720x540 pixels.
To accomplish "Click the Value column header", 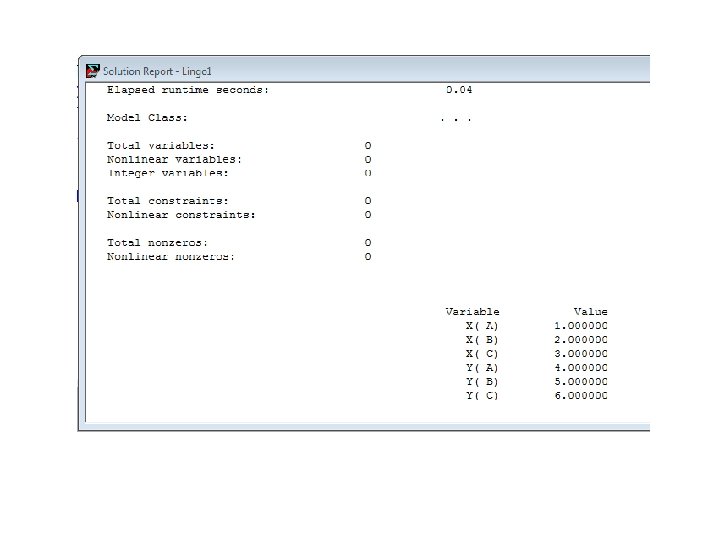I will (591, 312).
